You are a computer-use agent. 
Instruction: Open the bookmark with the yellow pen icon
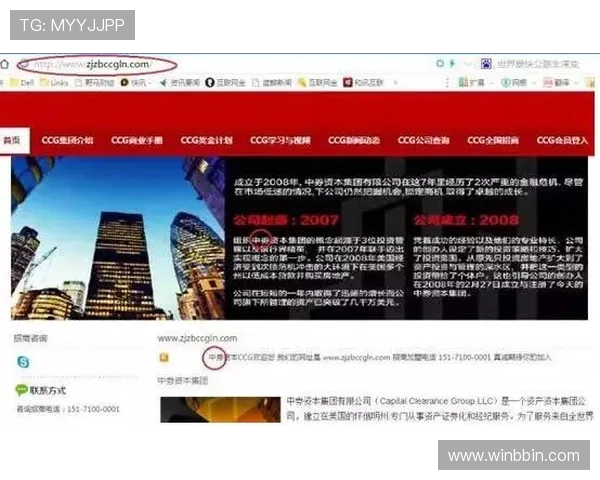click(x=318, y=82)
